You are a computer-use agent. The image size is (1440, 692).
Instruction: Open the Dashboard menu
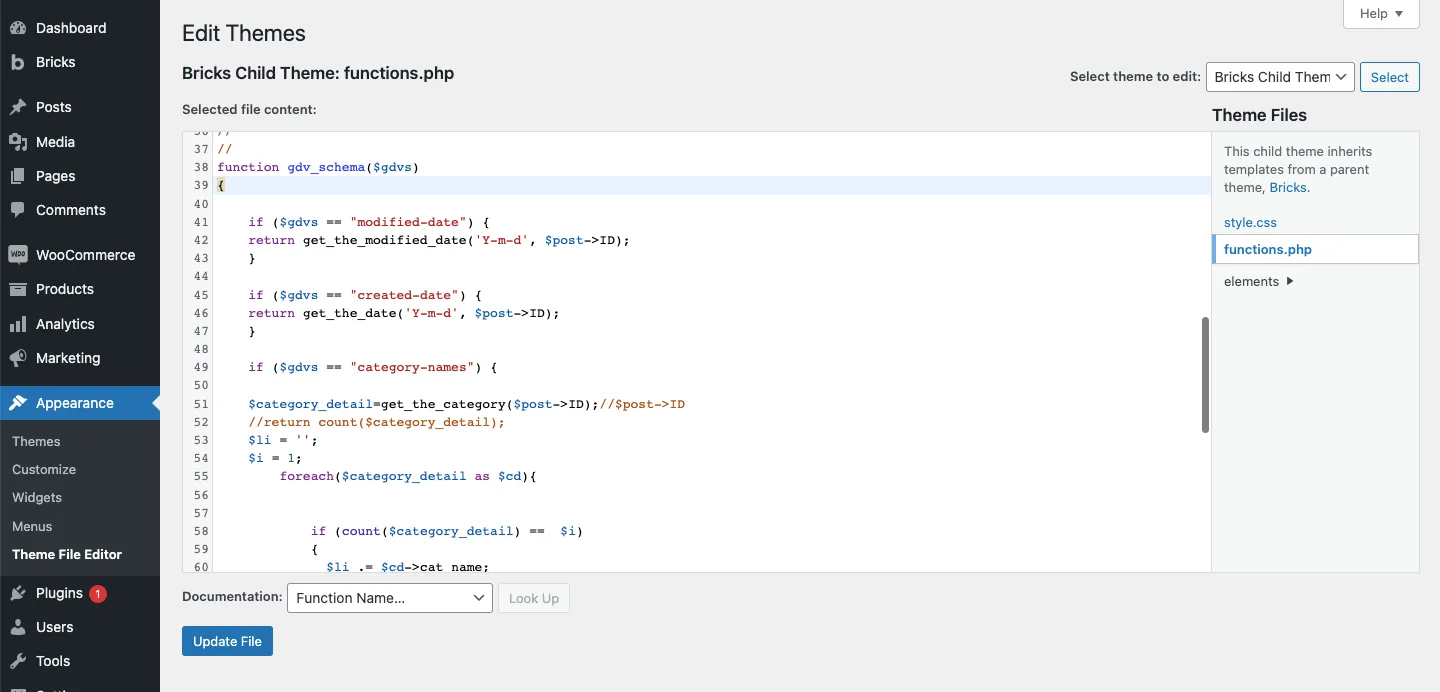(x=80, y=28)
